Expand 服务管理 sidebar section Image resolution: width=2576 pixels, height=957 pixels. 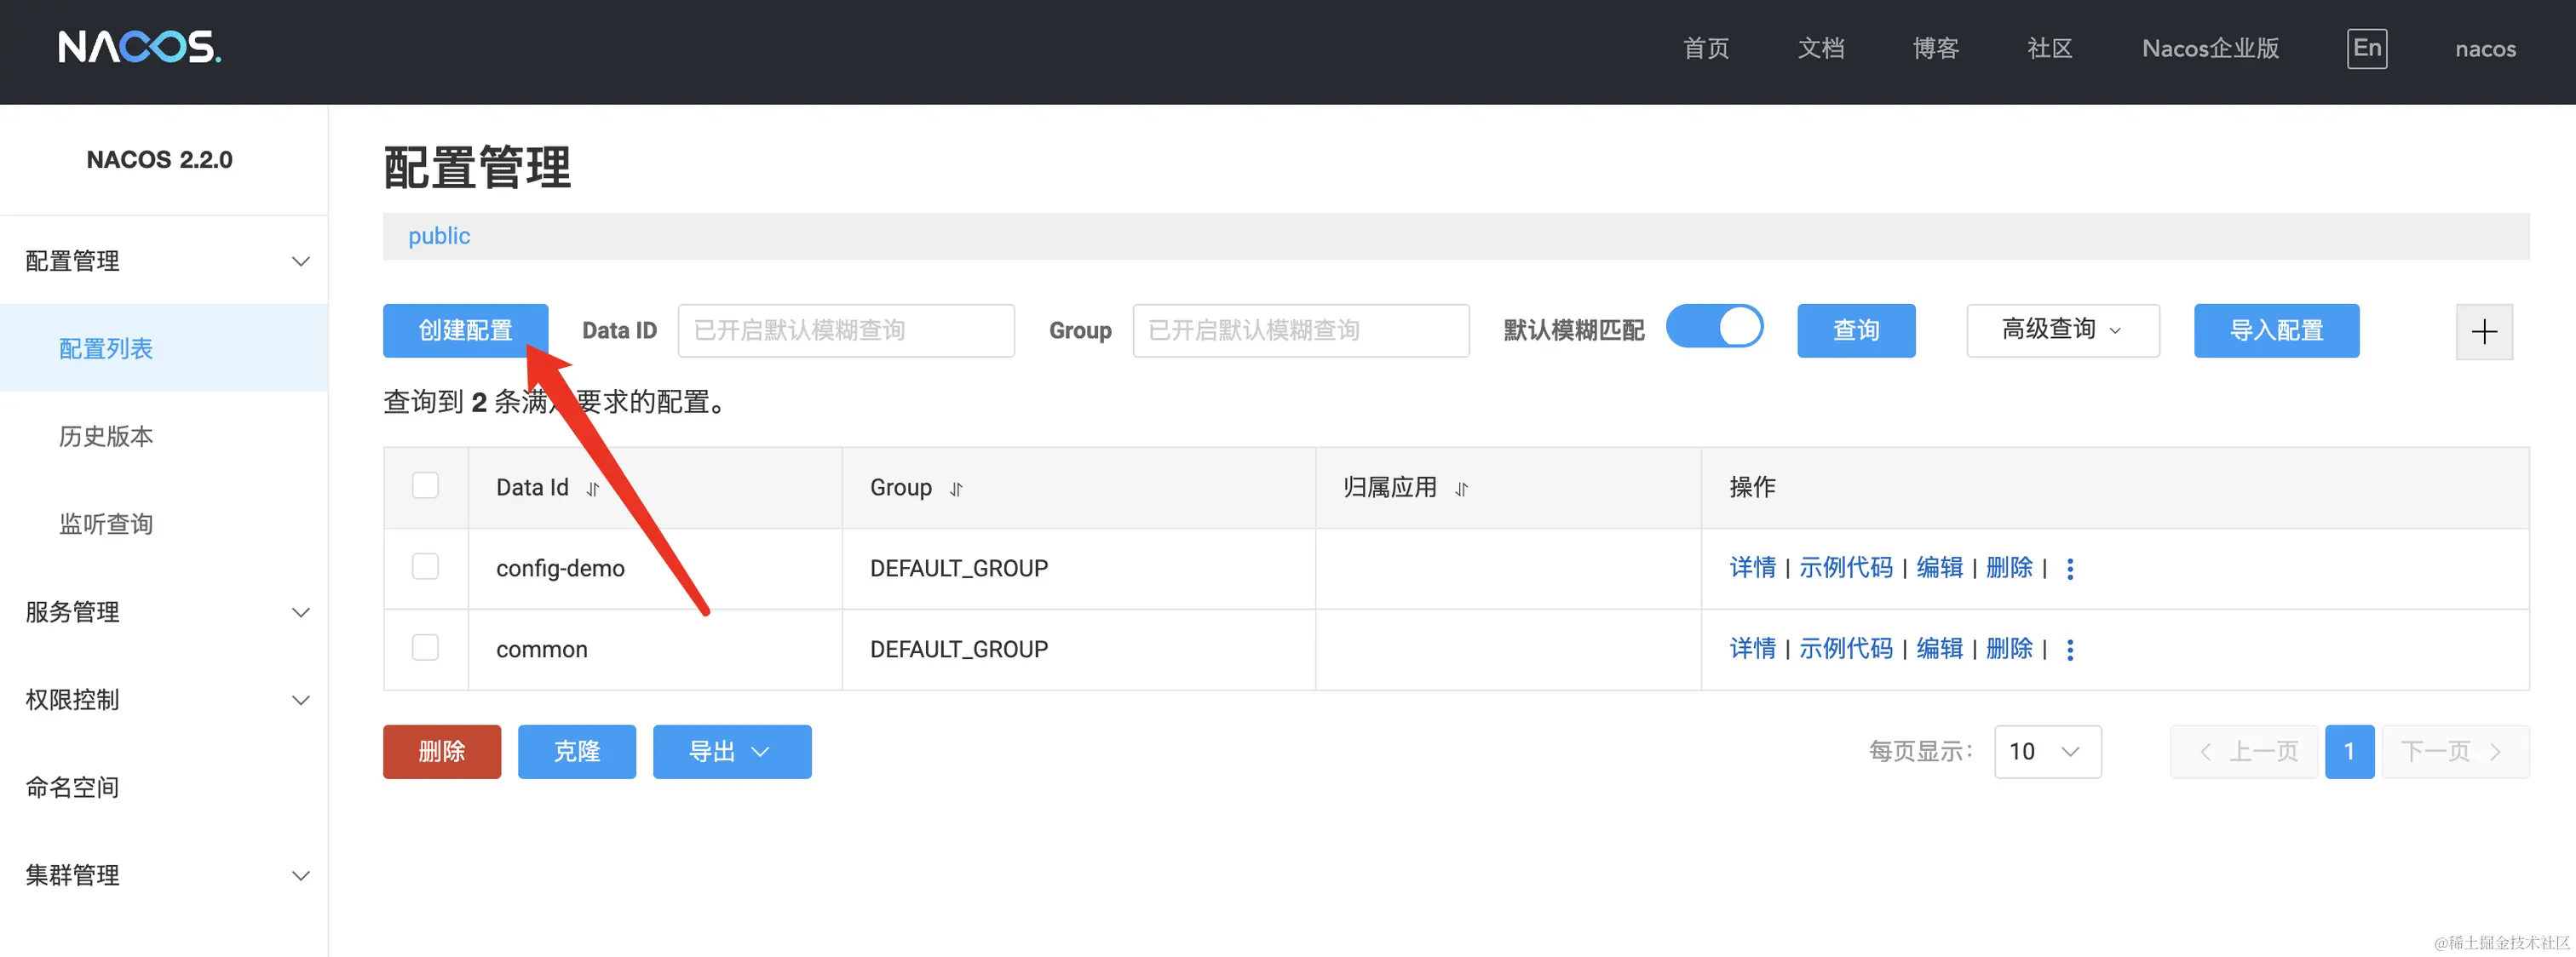pyautogui.click(x=164, y=612)
